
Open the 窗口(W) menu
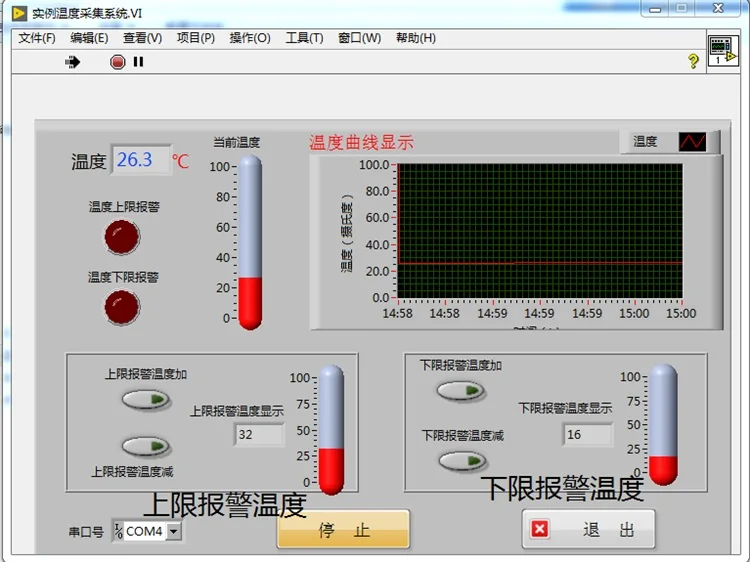pyautogui.click(x=359, y=38)
